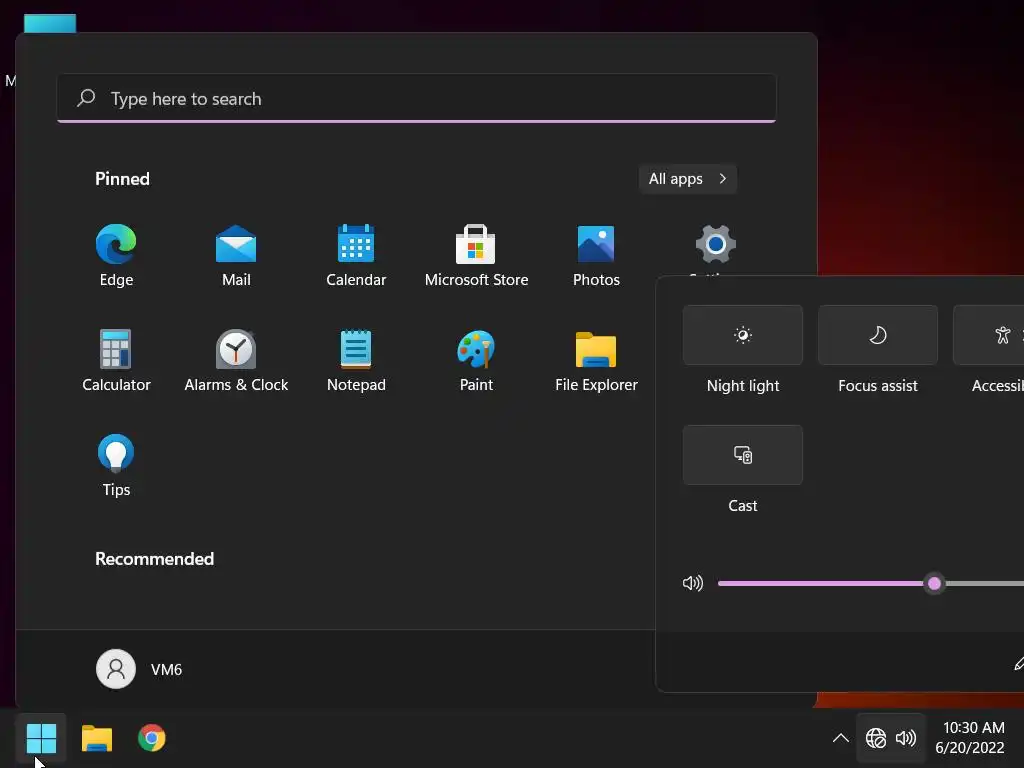Image resolution: width=1024 pixels, height=768 pixels.
Task: Open Notepad from pinned apps
Action: pyautogui.click(x=356, y=360)
